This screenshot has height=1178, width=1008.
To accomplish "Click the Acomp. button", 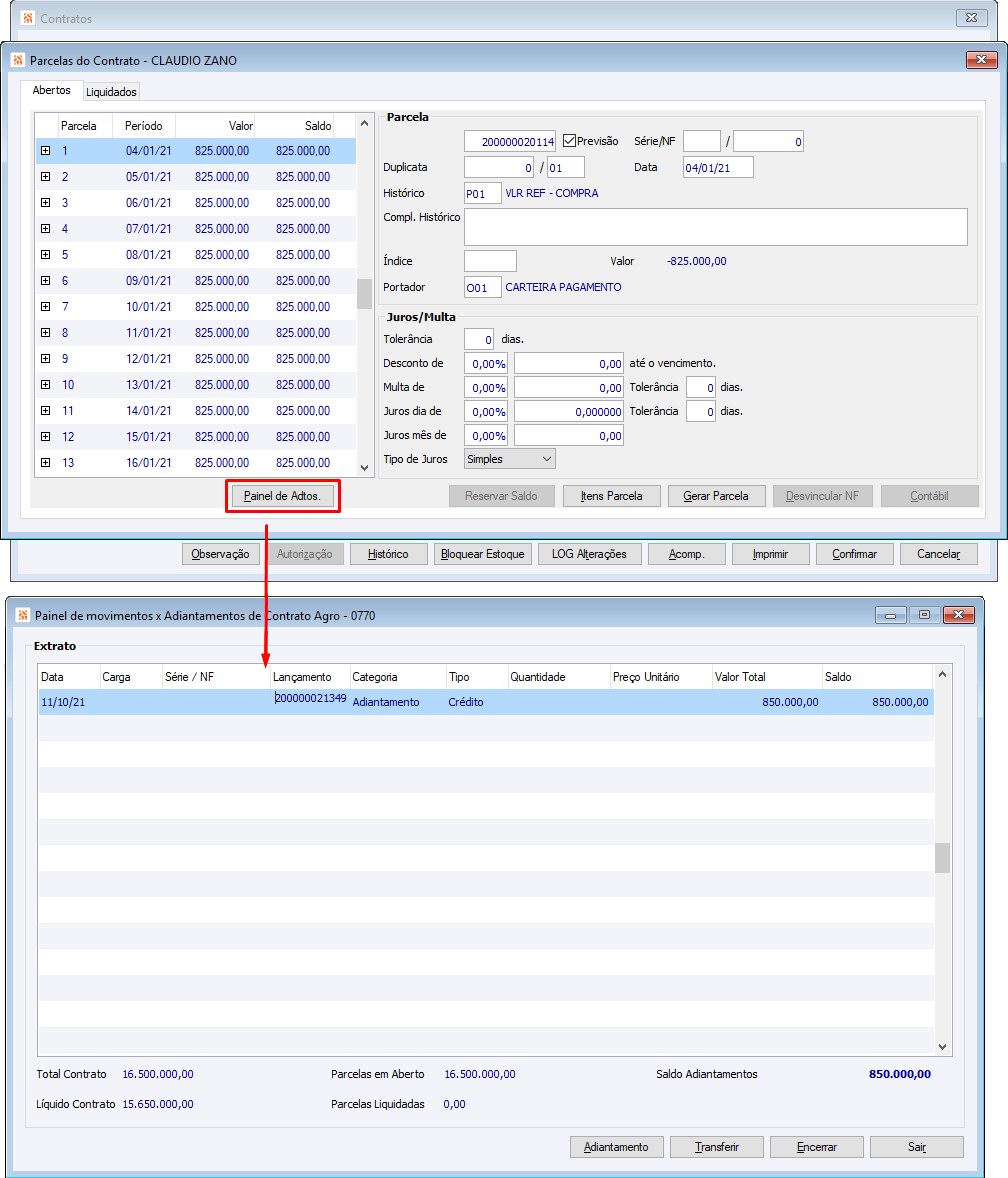I will pos(687,554).
